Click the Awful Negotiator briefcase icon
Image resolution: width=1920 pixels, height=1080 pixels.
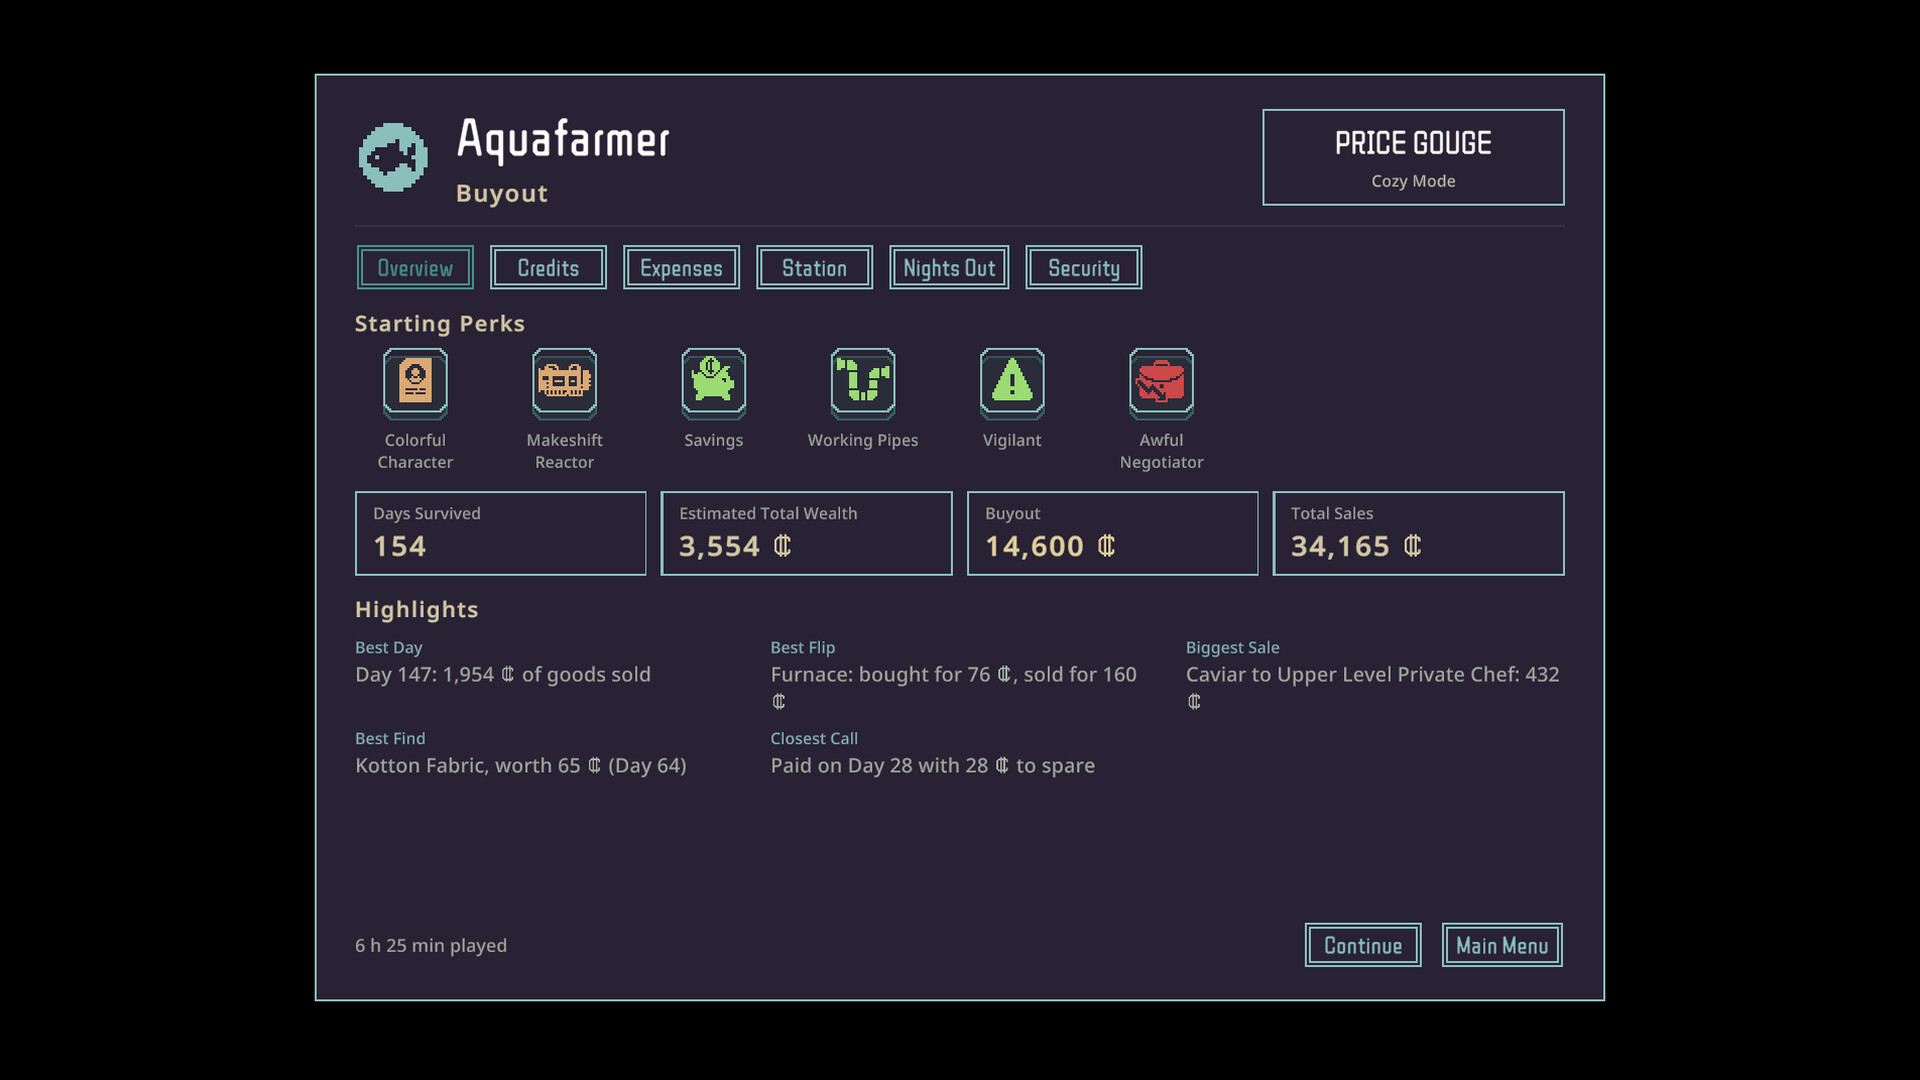point(1161,383)
